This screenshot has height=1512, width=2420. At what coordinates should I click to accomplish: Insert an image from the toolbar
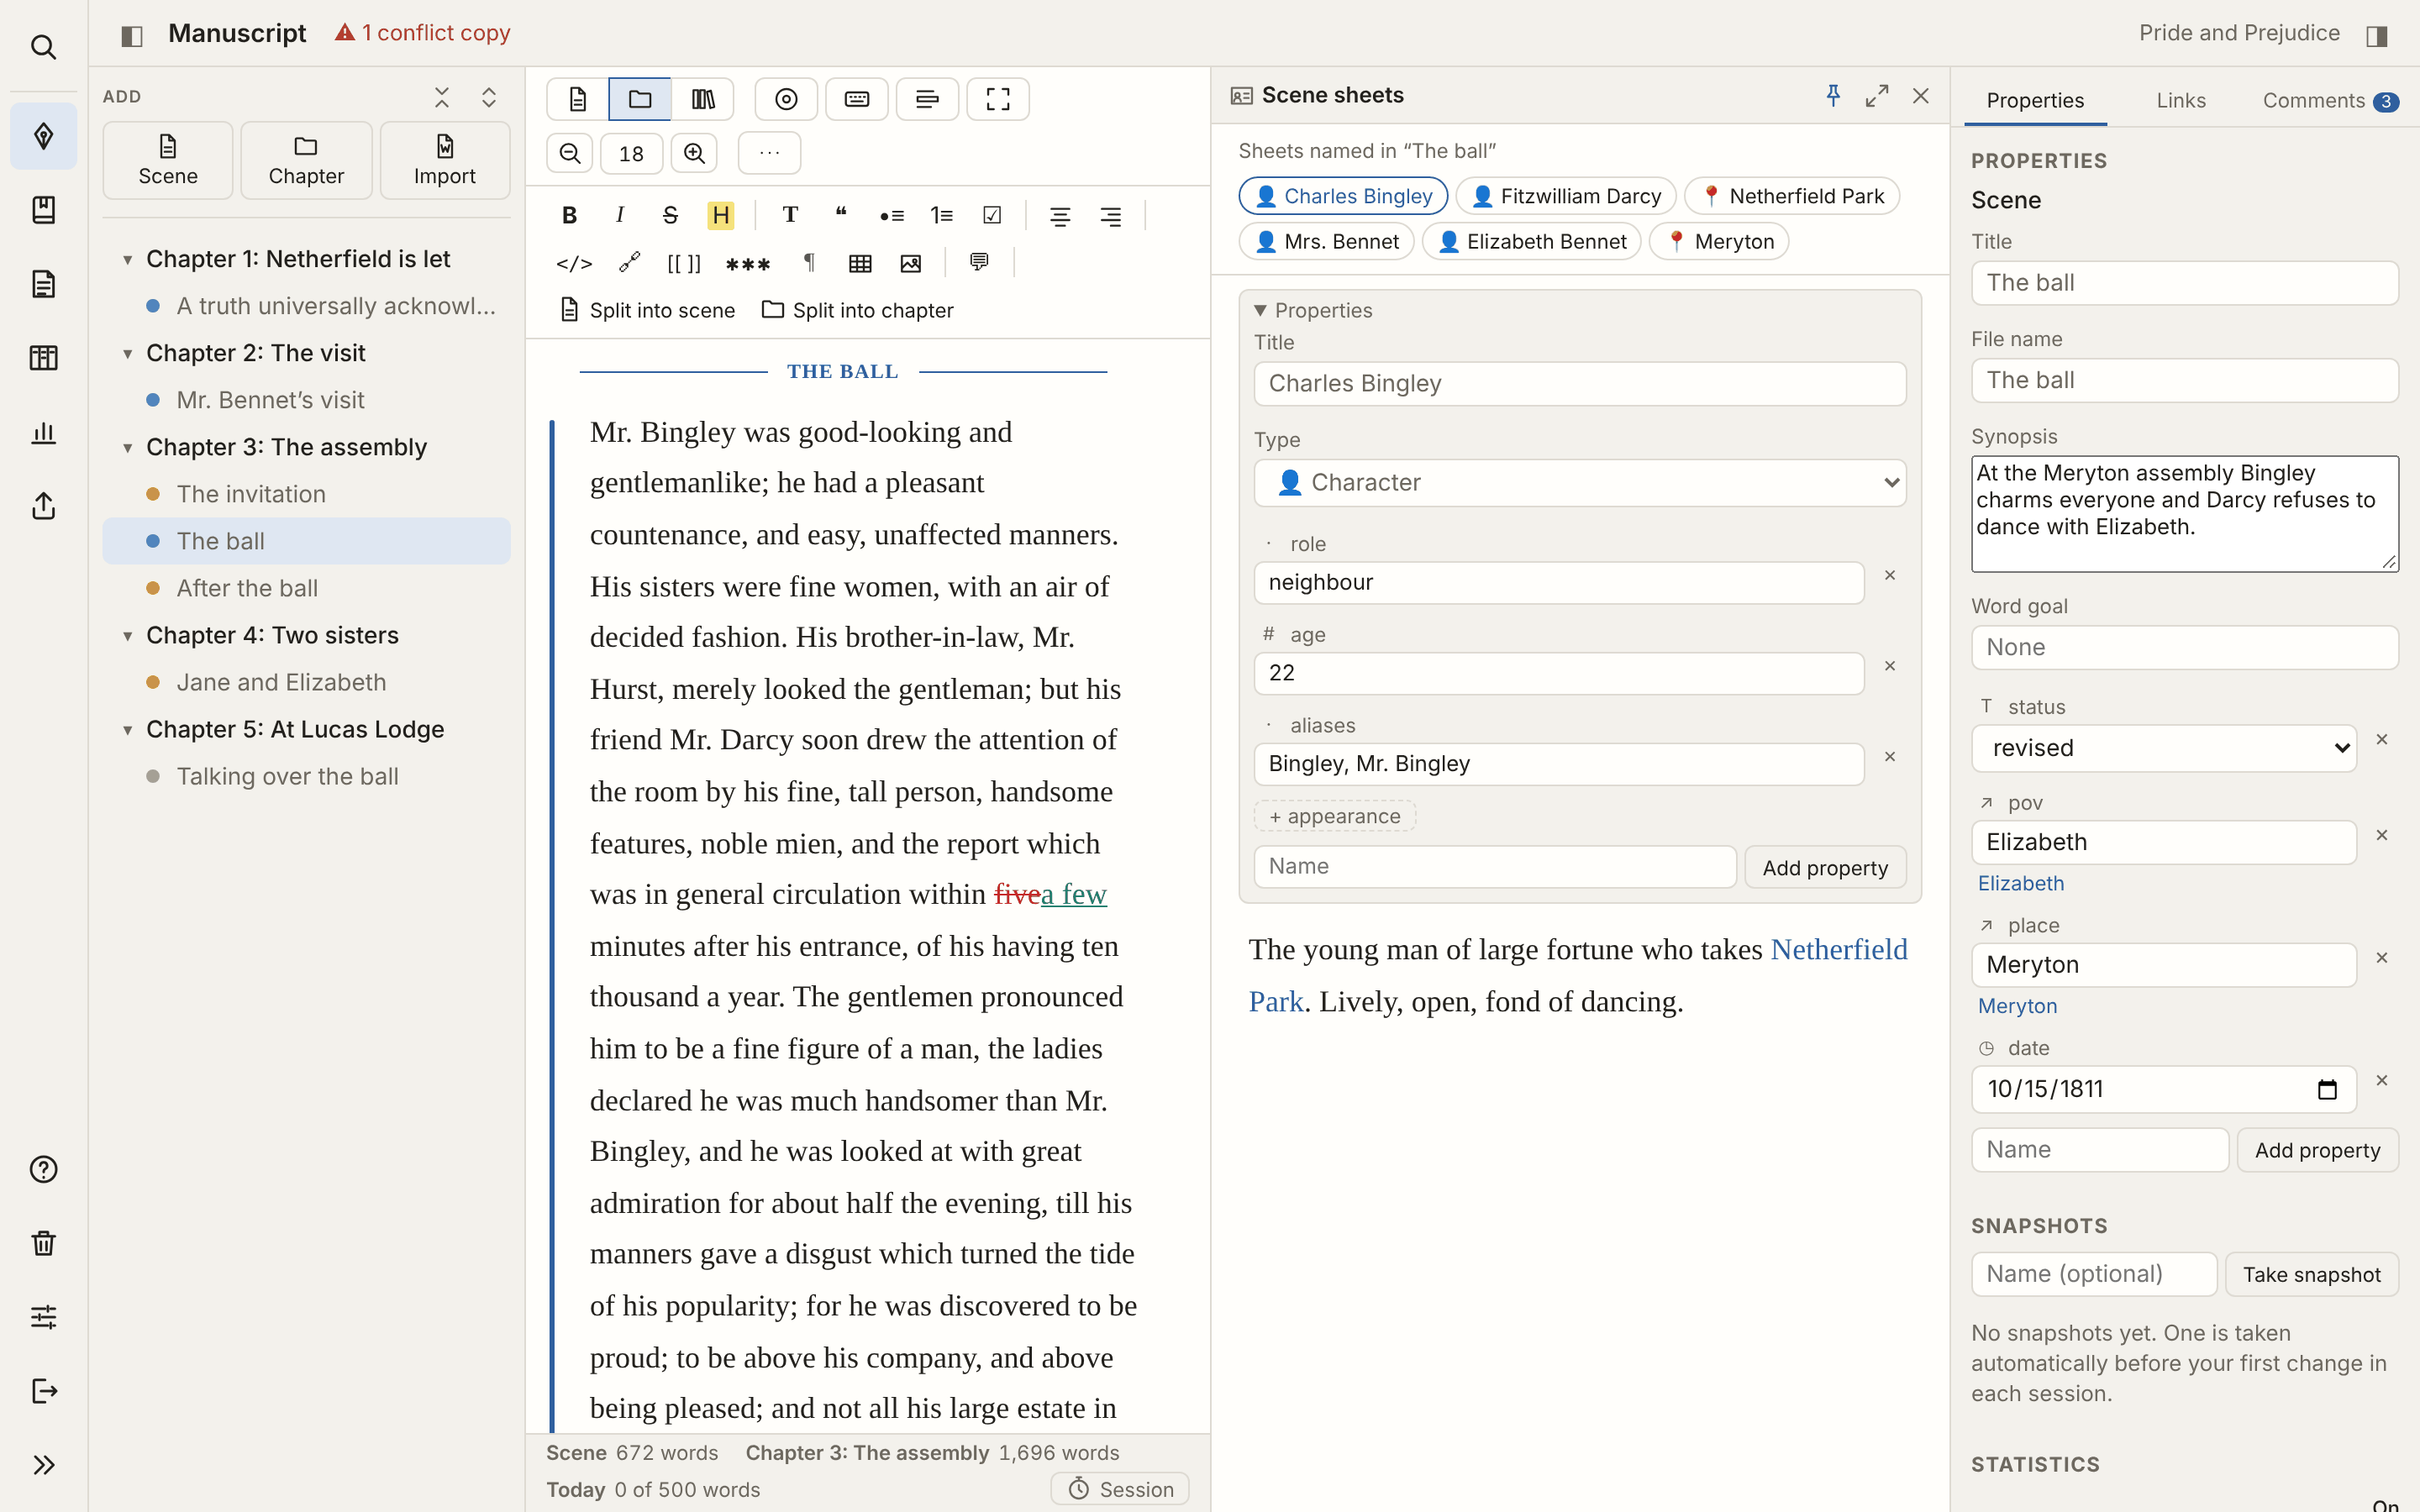pos(910,263)
